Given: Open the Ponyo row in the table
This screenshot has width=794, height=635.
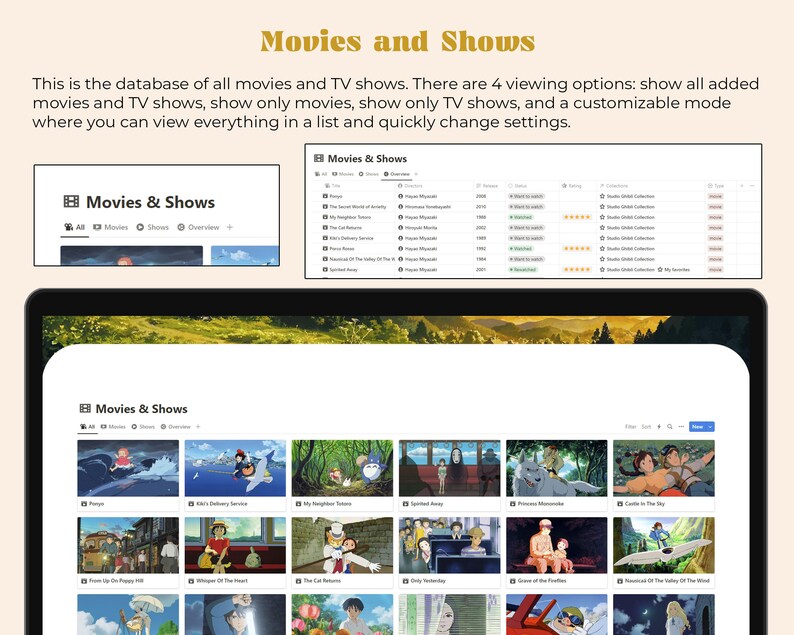Looking at the screenshot, I should click(333, 196).
